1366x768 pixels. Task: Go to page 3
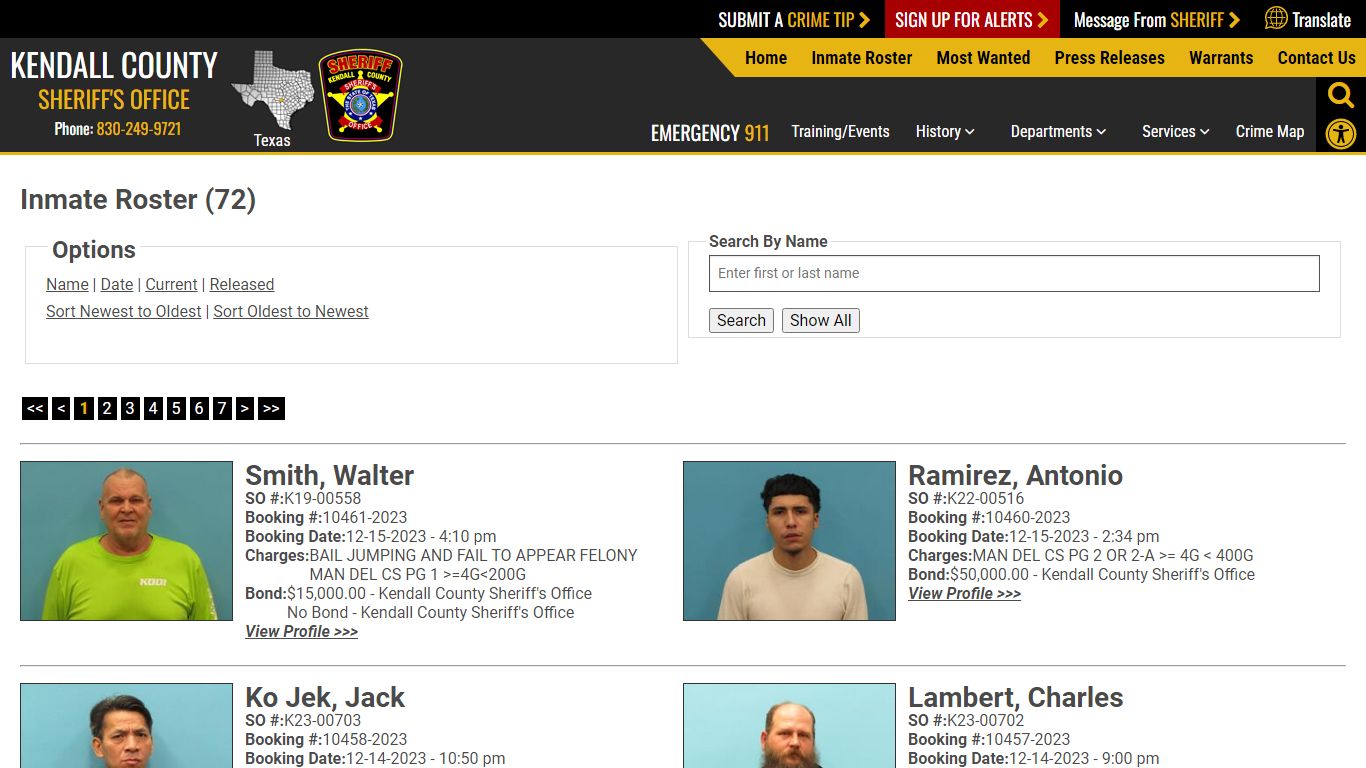click(x=130, y=408)
